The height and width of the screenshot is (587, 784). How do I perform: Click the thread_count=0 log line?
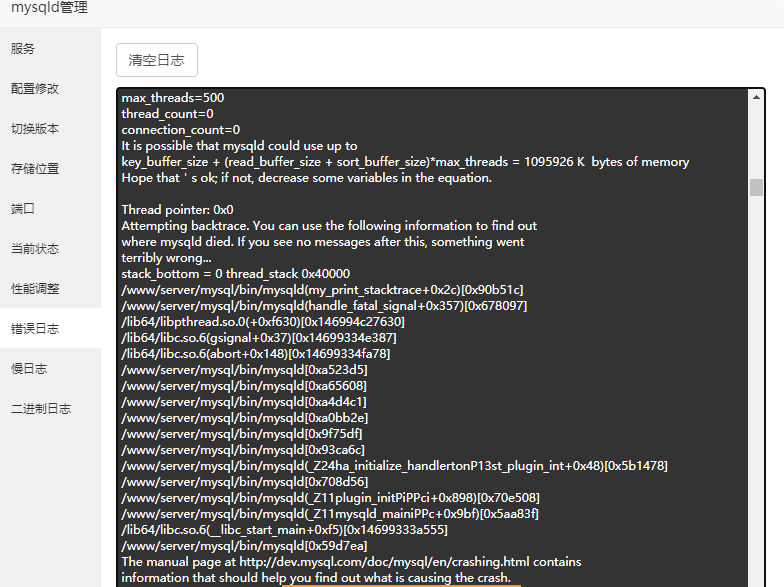[x=168, y=114]
